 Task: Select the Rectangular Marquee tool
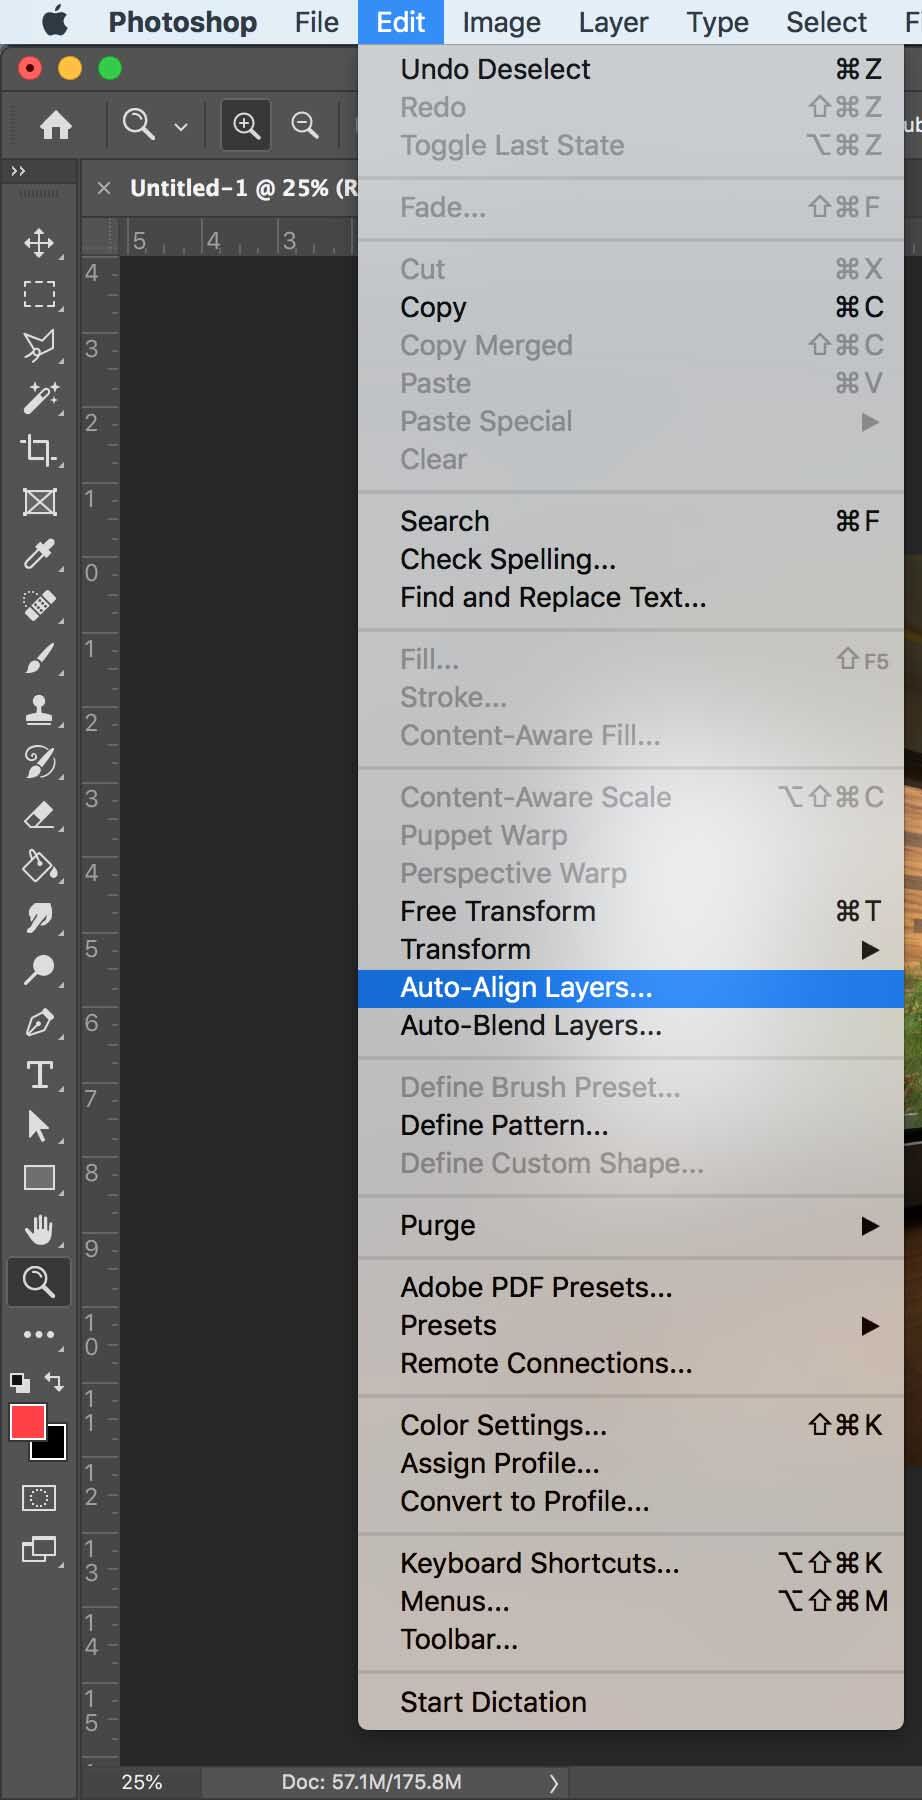(x=39, y=294)
